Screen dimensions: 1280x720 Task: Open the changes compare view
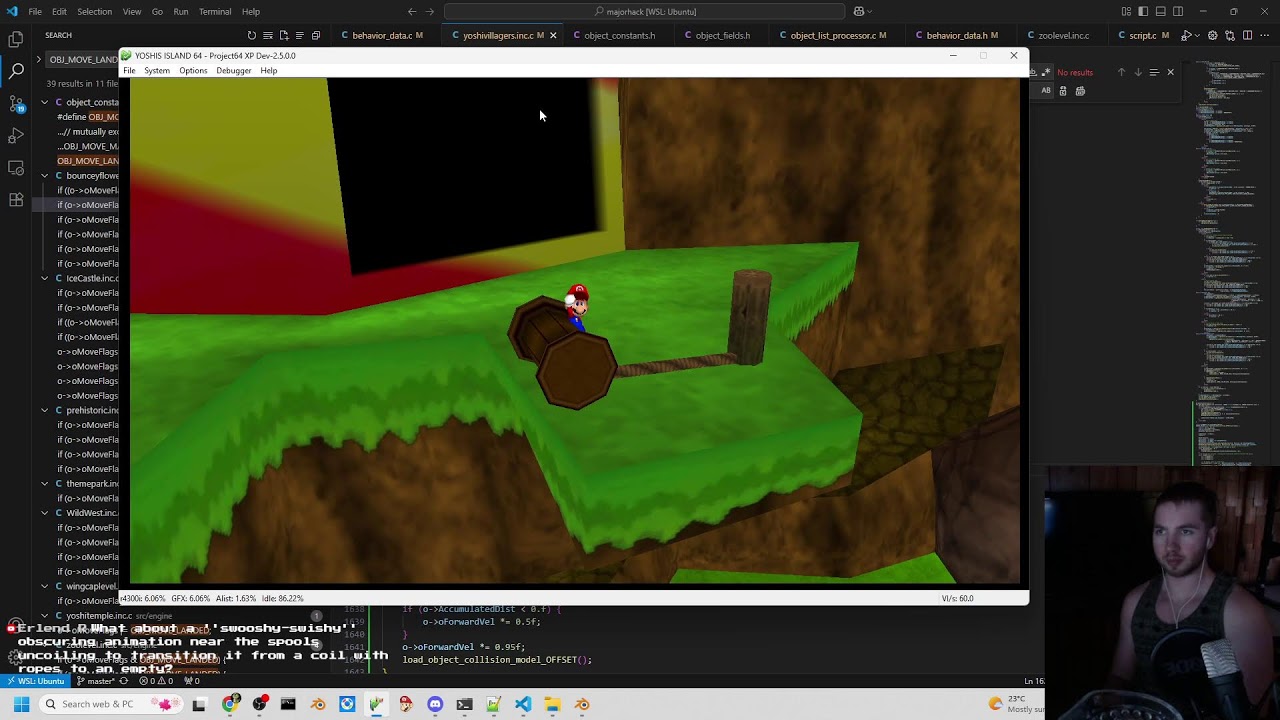point(1230,35)
